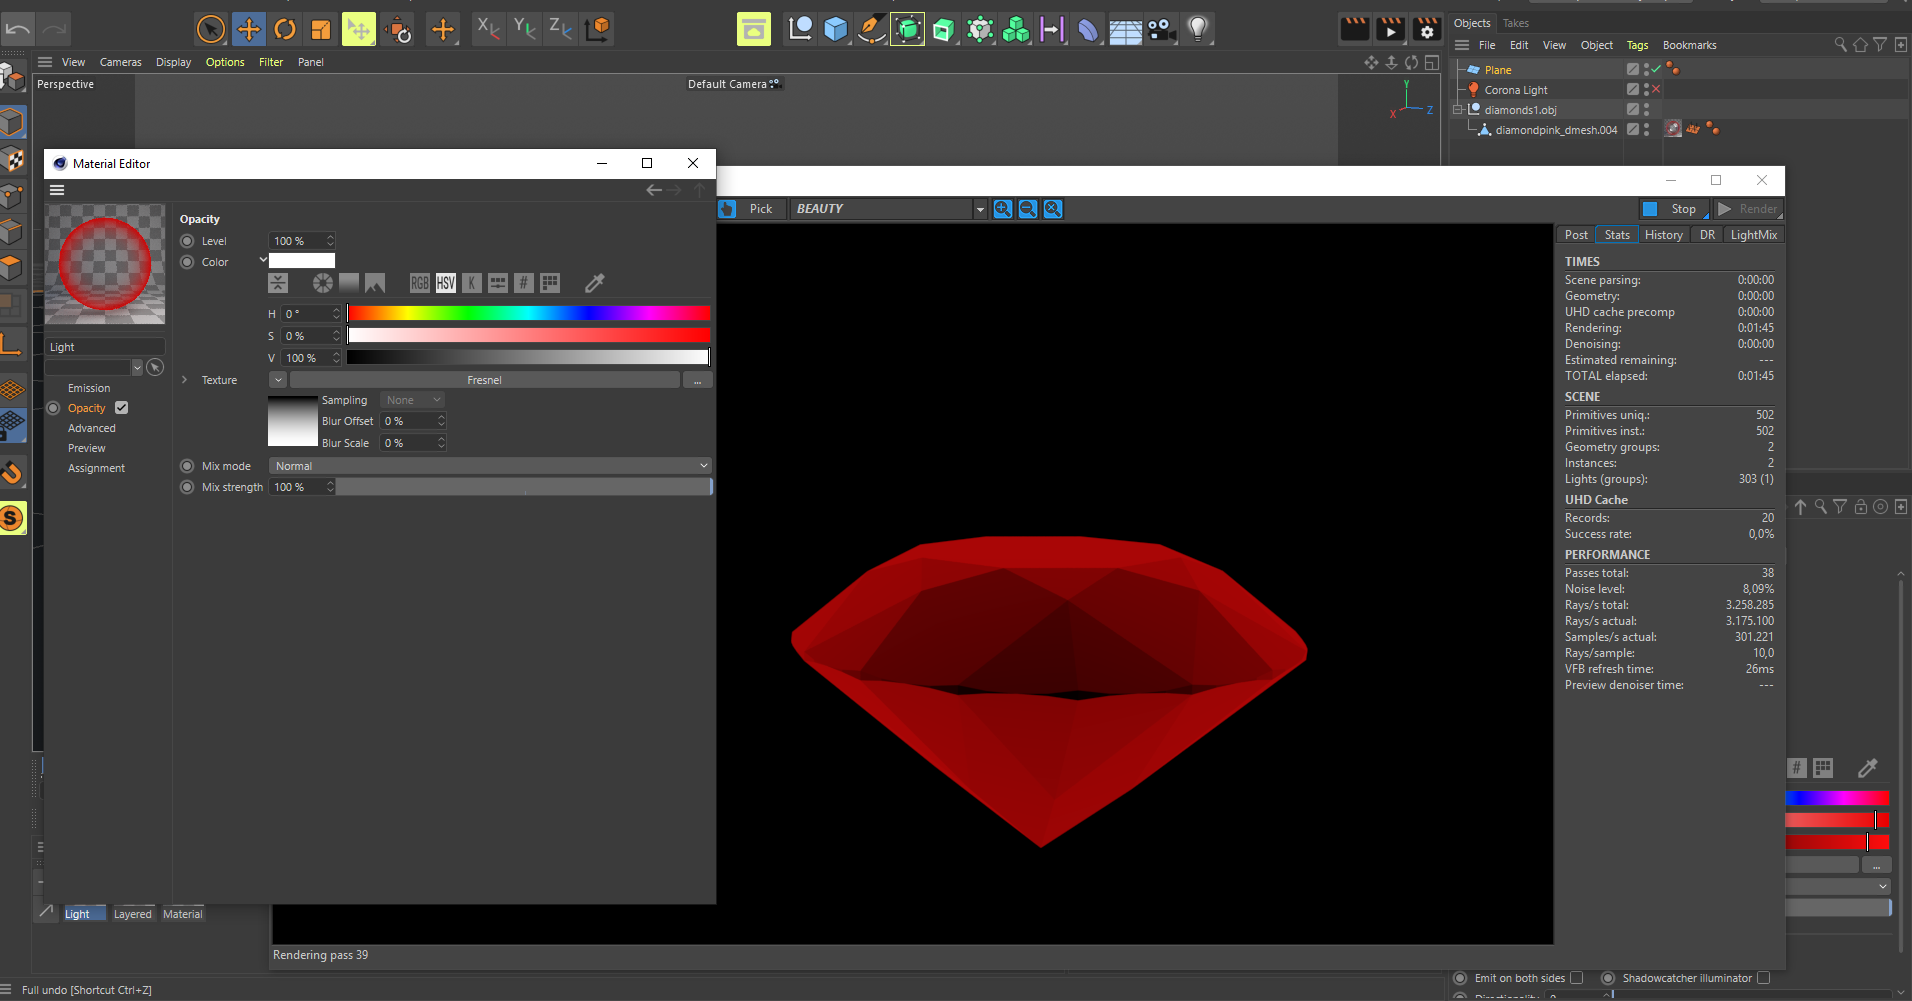This screenshot has height=1001, width=1912.
Task: Switch to the Takes tab
Action: point(1516,23)
